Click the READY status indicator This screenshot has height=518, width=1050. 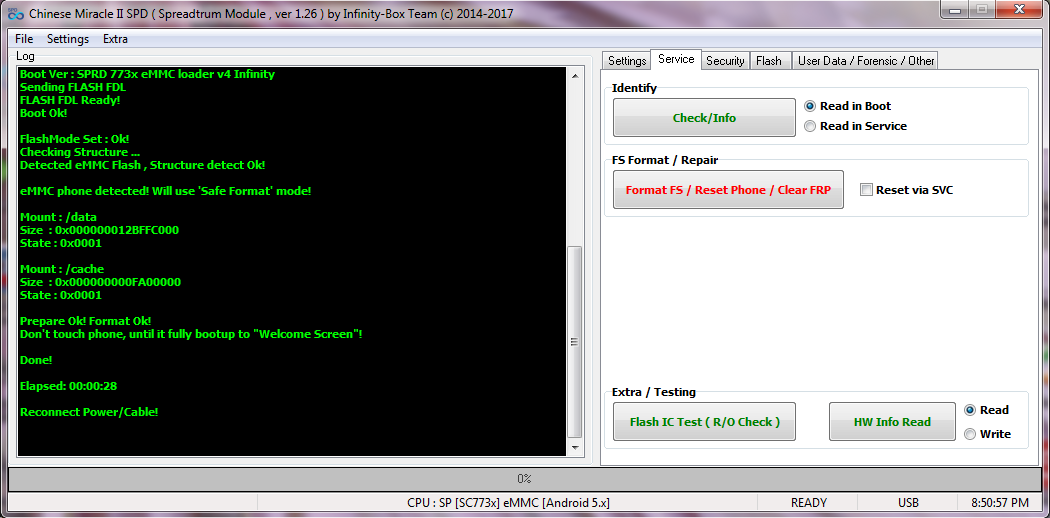pyautogui.click(x=808, y=503)
